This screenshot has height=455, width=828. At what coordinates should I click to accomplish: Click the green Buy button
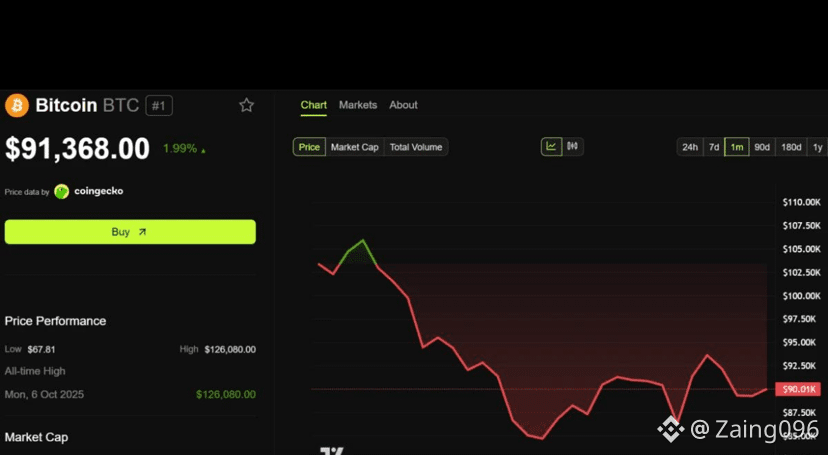[130, 232]
